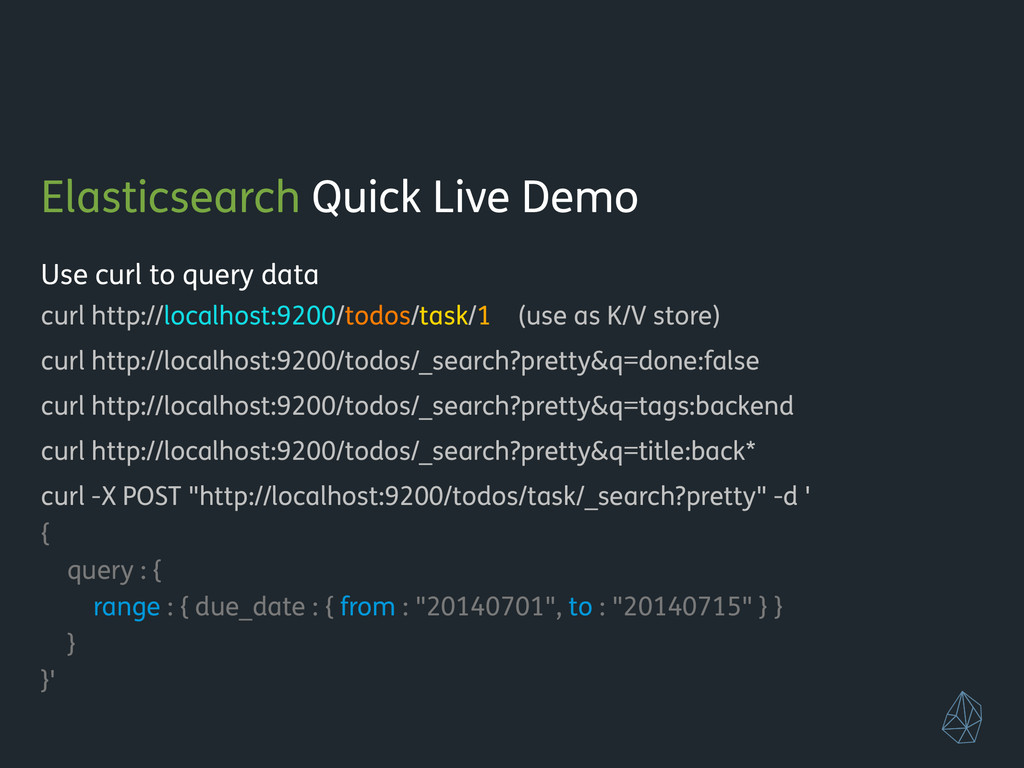1024x768 pixels.
Task: Select the curl line with q=tags:backend
Action: coord(417,406)
